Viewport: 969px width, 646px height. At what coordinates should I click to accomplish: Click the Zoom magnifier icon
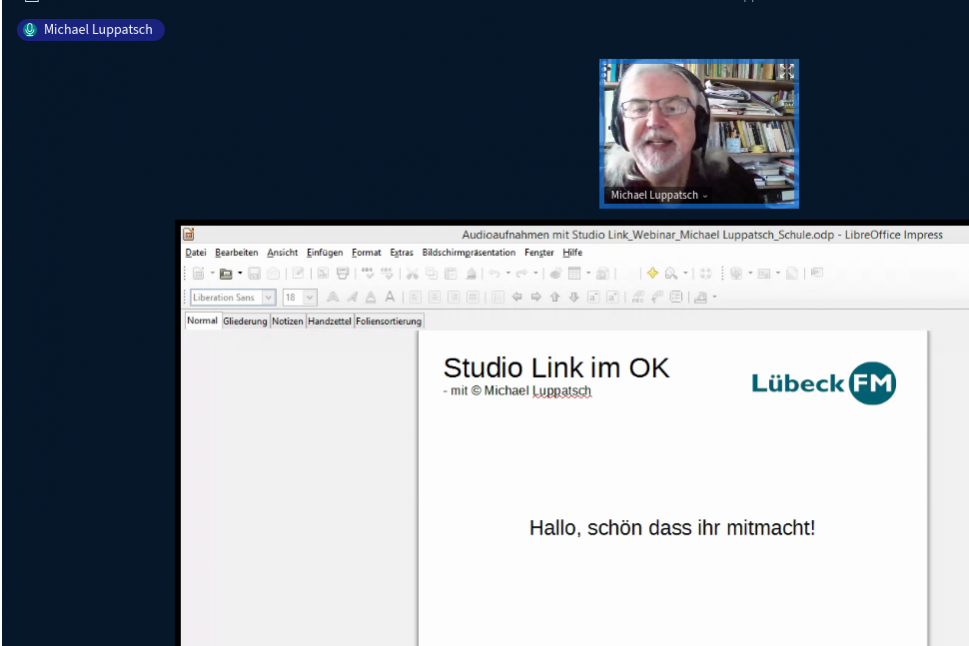click(x=671, y=273)
